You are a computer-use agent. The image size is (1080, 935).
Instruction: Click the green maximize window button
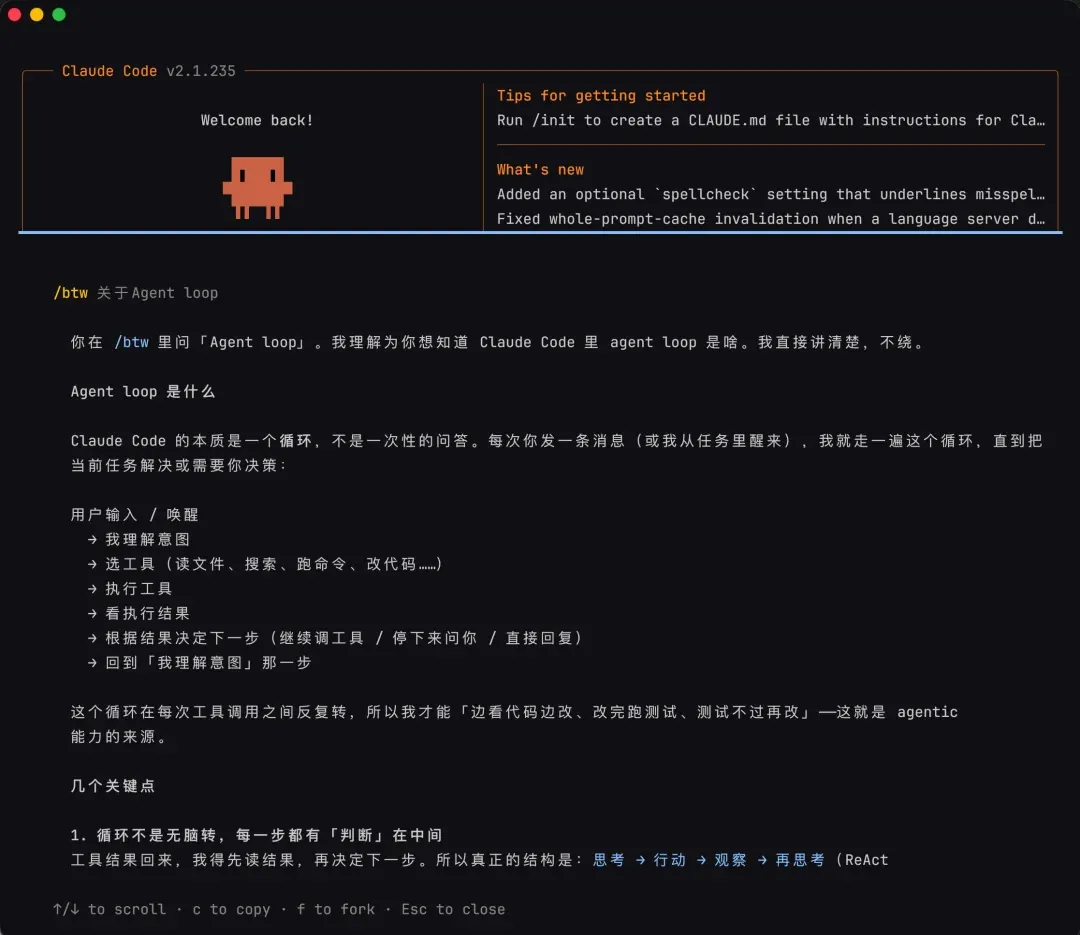(59, 14)
